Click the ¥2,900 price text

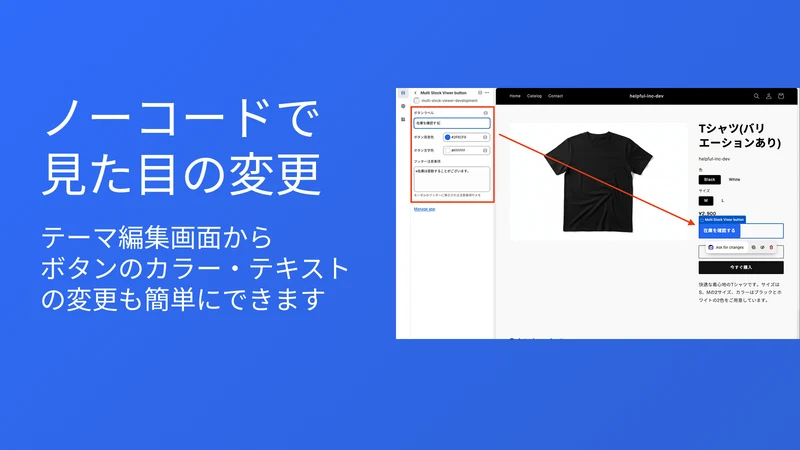(x=707, y=213)
